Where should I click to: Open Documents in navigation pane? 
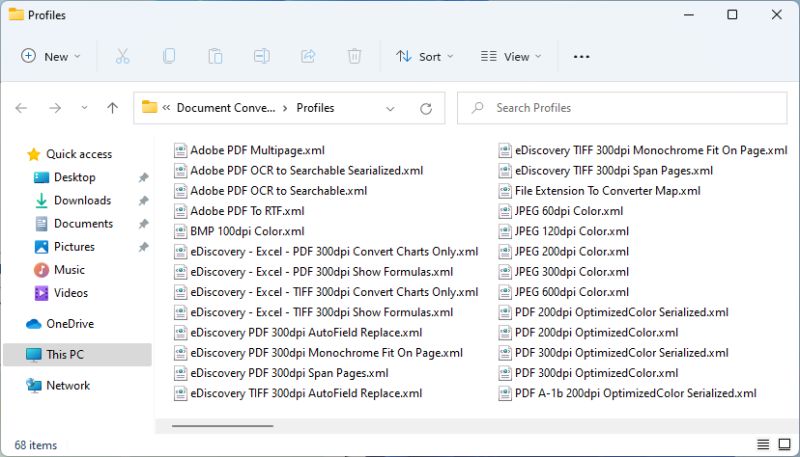click(83, 223)
